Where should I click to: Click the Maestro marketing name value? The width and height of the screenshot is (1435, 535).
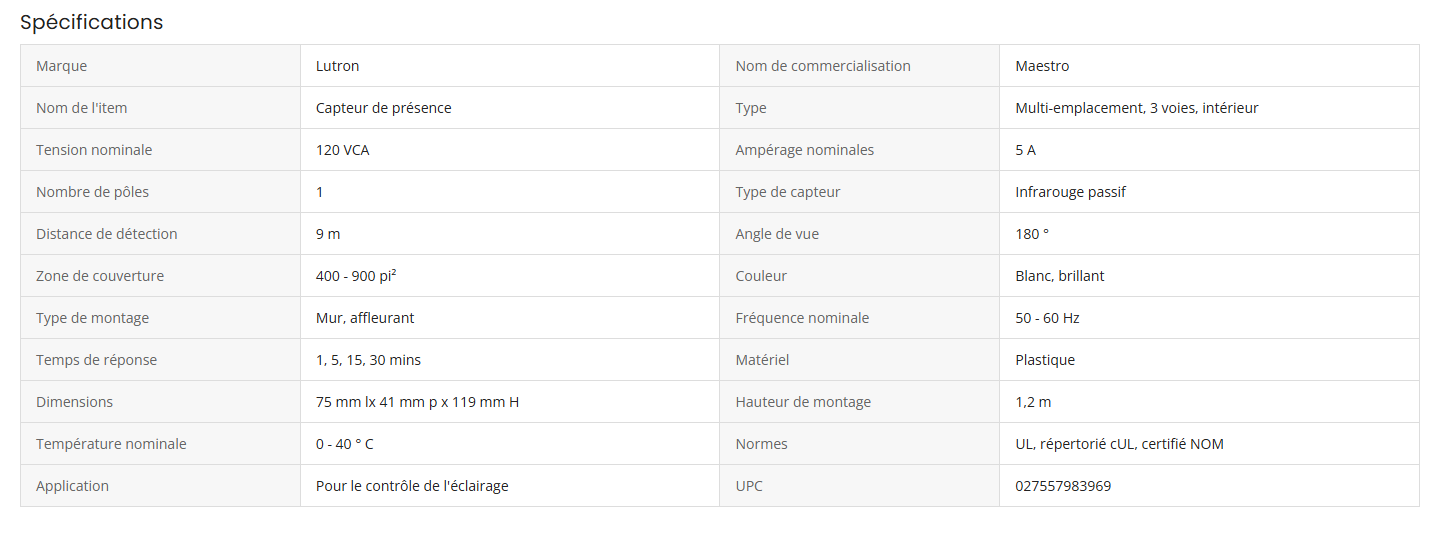point(1042,66)
